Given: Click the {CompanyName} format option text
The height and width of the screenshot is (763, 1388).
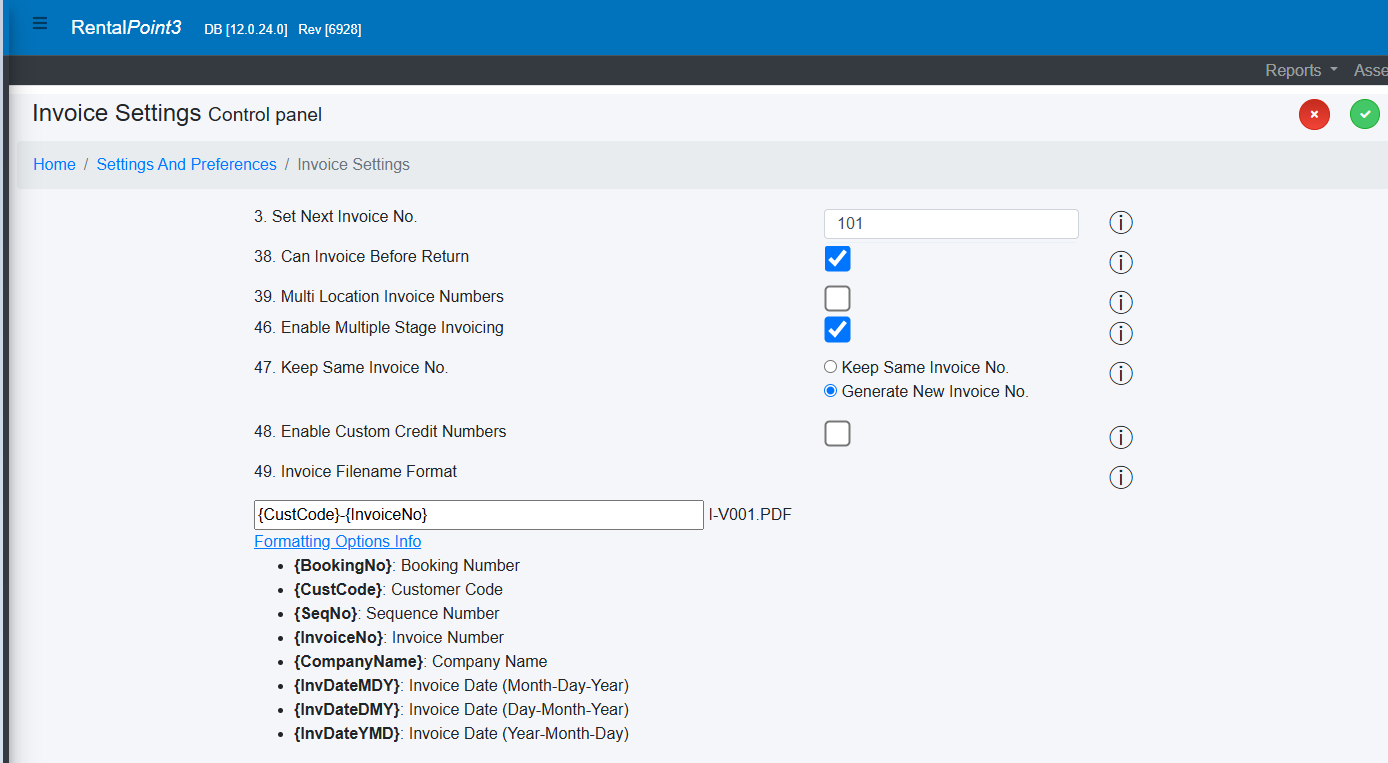Looking at the screenshot, I should [358, 661].
